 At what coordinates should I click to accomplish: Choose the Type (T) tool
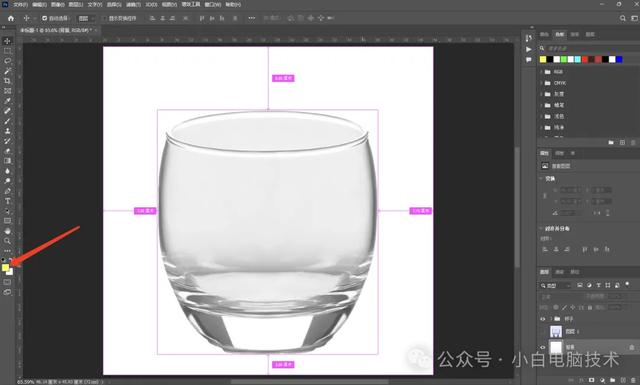(7, 201)
